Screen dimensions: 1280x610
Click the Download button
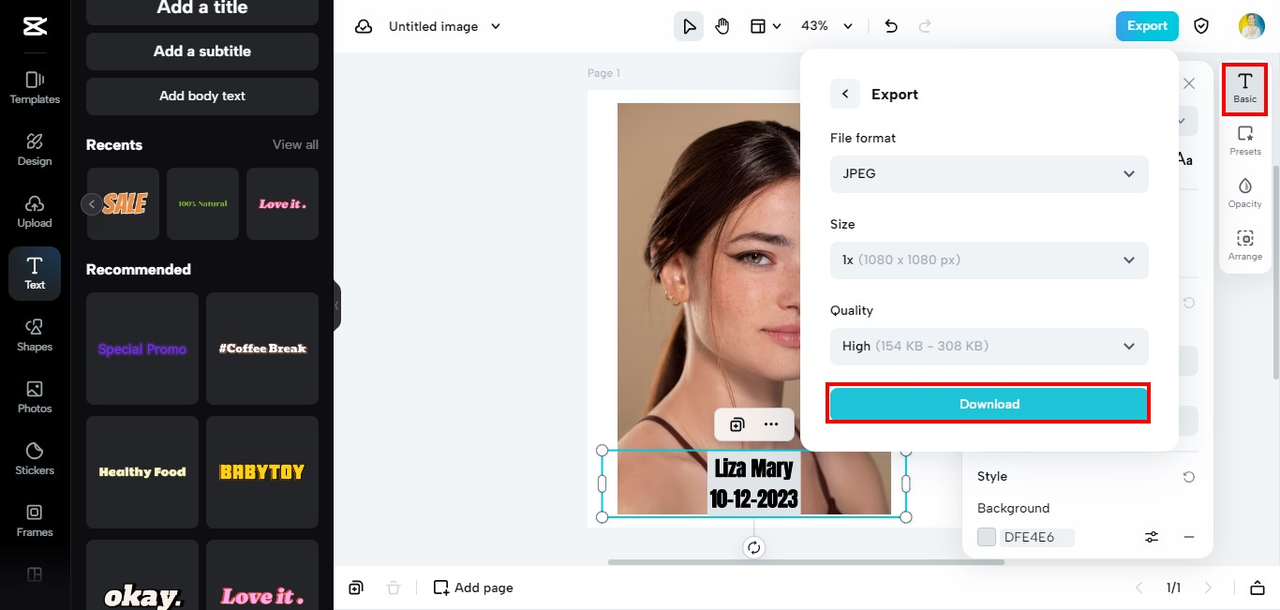(988, 404)
